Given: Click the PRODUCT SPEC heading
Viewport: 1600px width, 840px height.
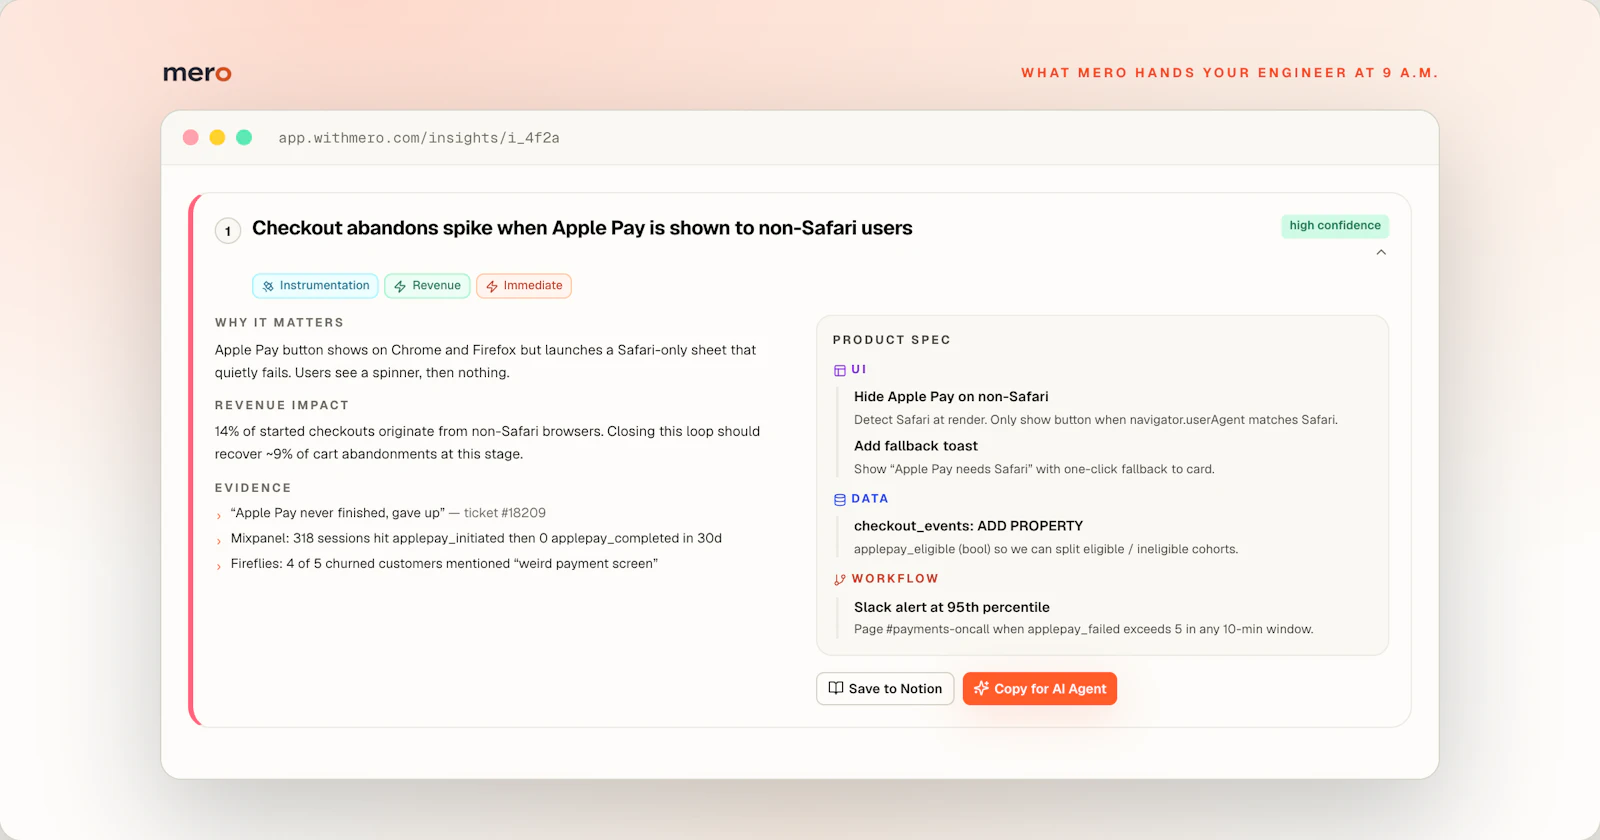Looking at the screenshot, I should [892, 340].
